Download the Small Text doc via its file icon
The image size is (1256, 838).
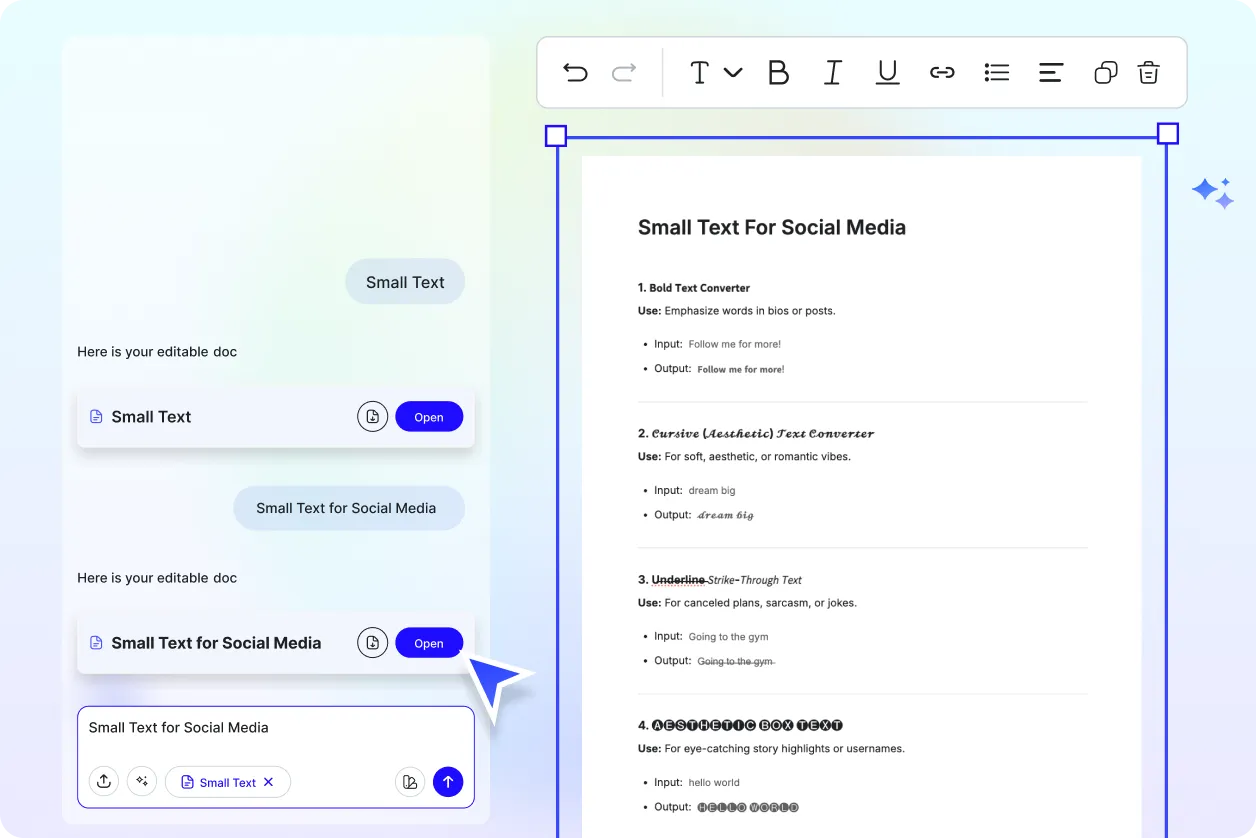[372, 416]
